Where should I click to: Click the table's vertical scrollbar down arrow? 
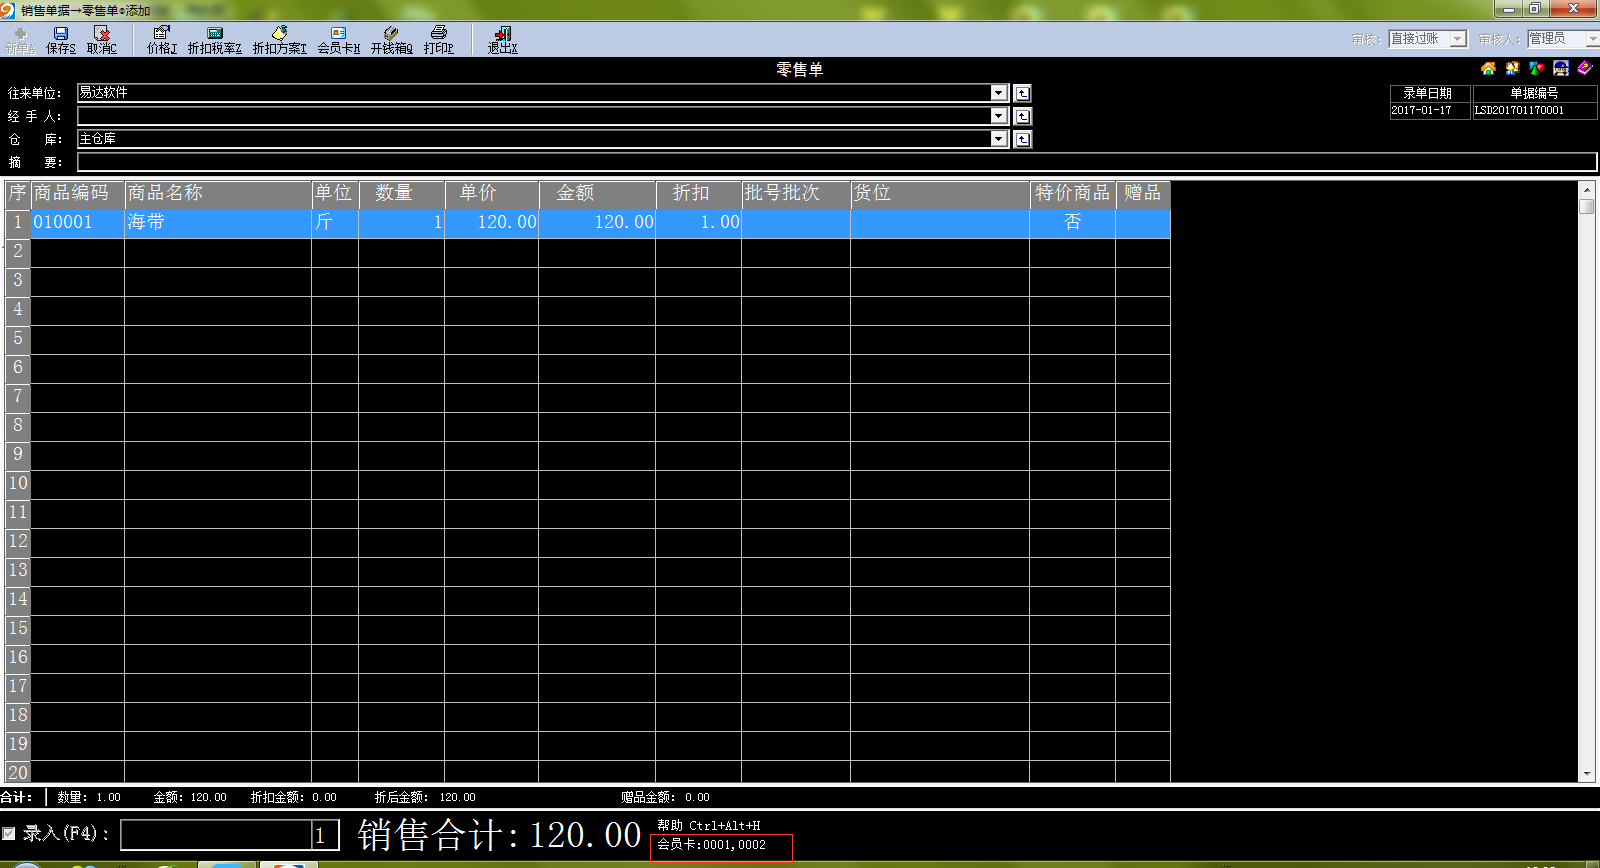pos(1586,774)
